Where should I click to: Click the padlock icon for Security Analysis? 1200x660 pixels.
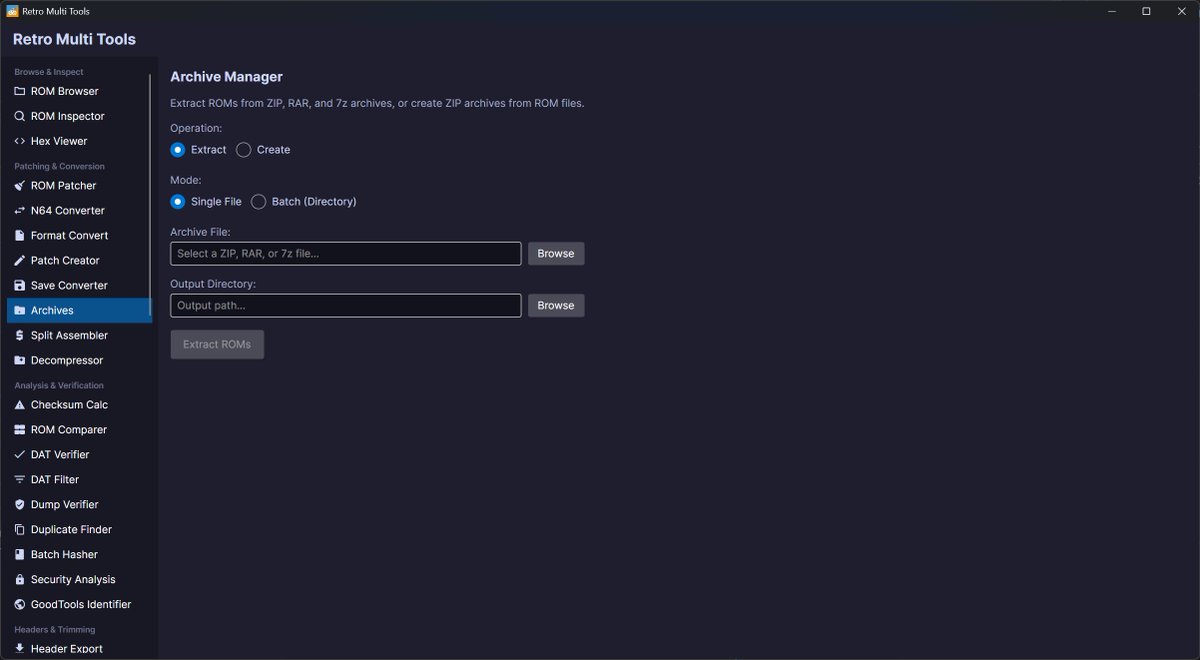tap(20, 579)
